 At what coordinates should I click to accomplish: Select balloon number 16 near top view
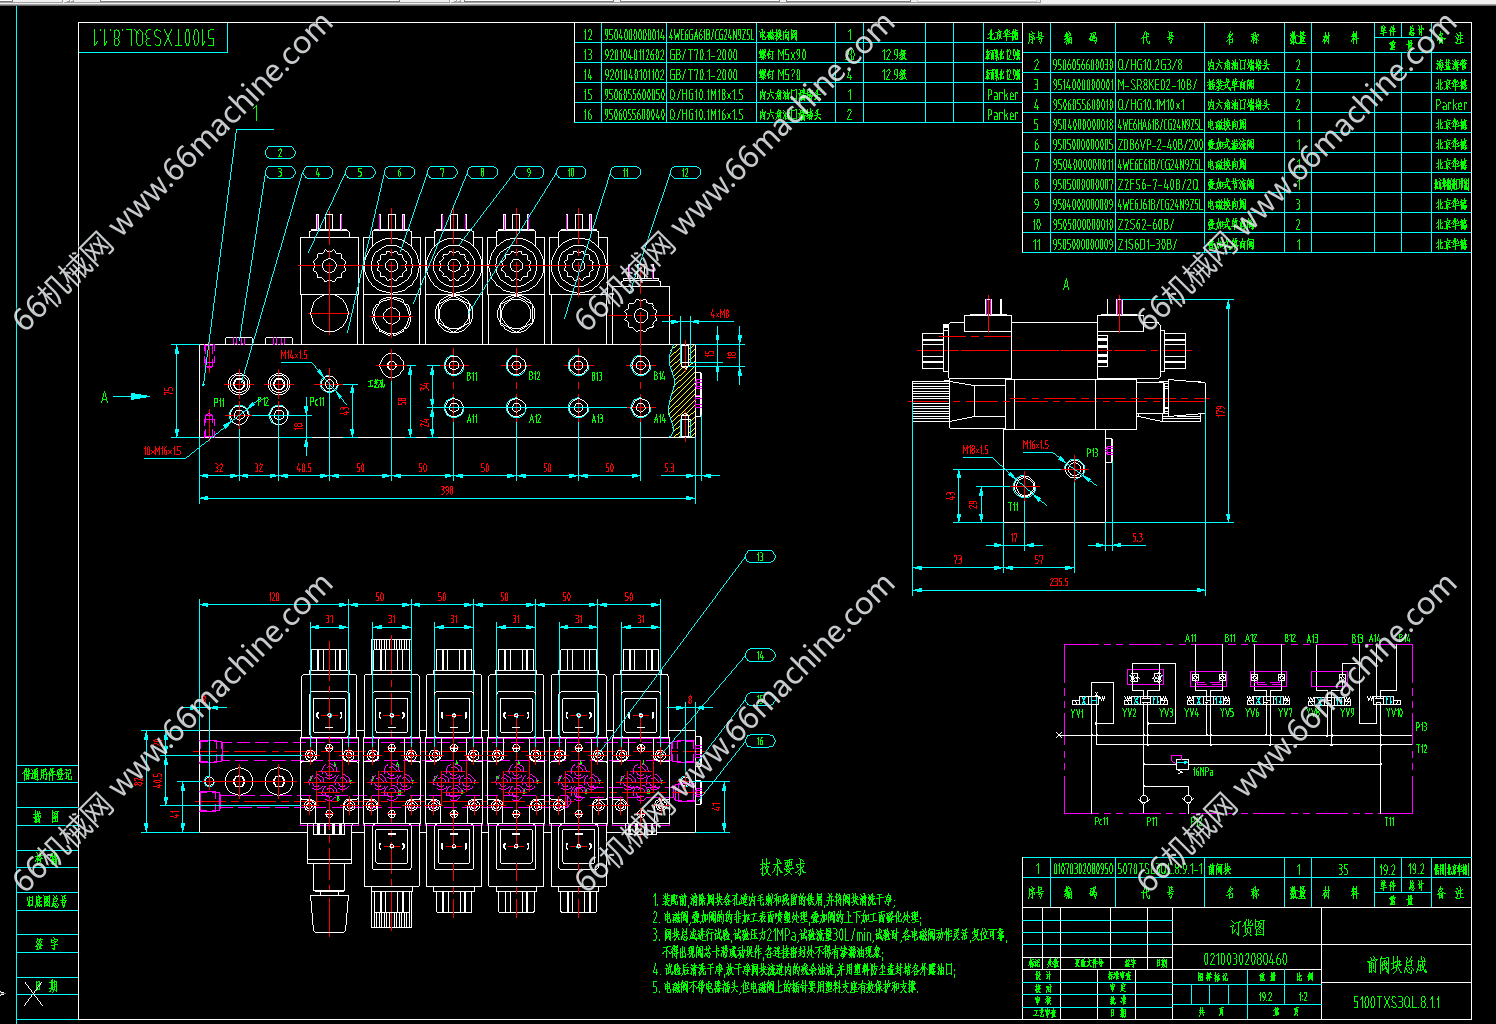pos(760,741)
